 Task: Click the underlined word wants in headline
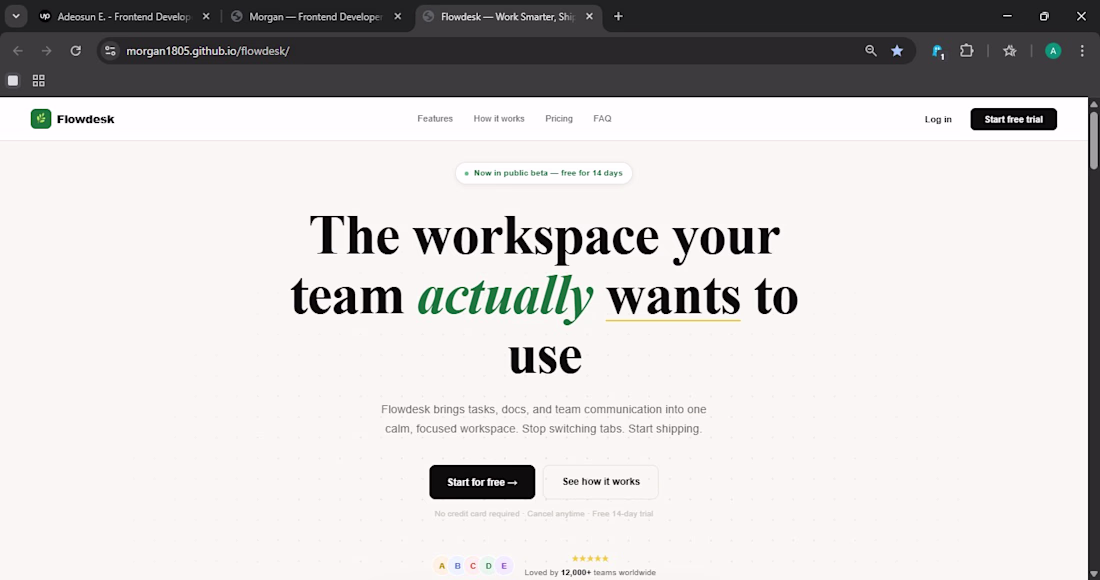point(673,297)
